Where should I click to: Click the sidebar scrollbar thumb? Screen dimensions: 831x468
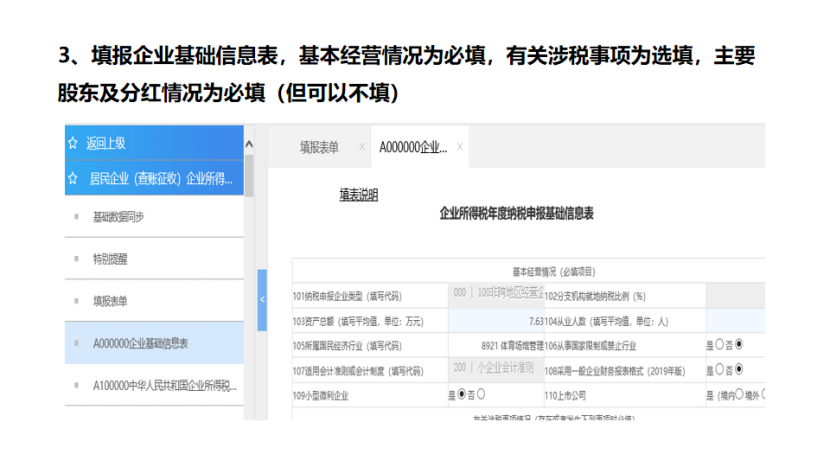point(249,175)
